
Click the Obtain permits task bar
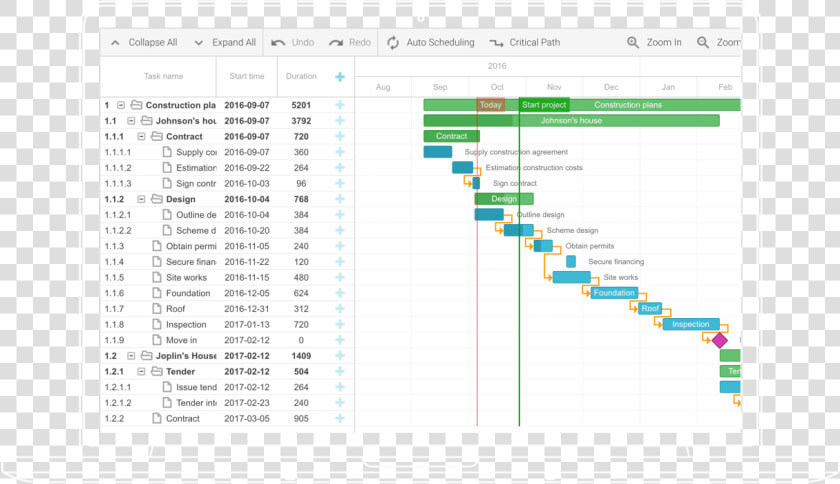(543, 246)
